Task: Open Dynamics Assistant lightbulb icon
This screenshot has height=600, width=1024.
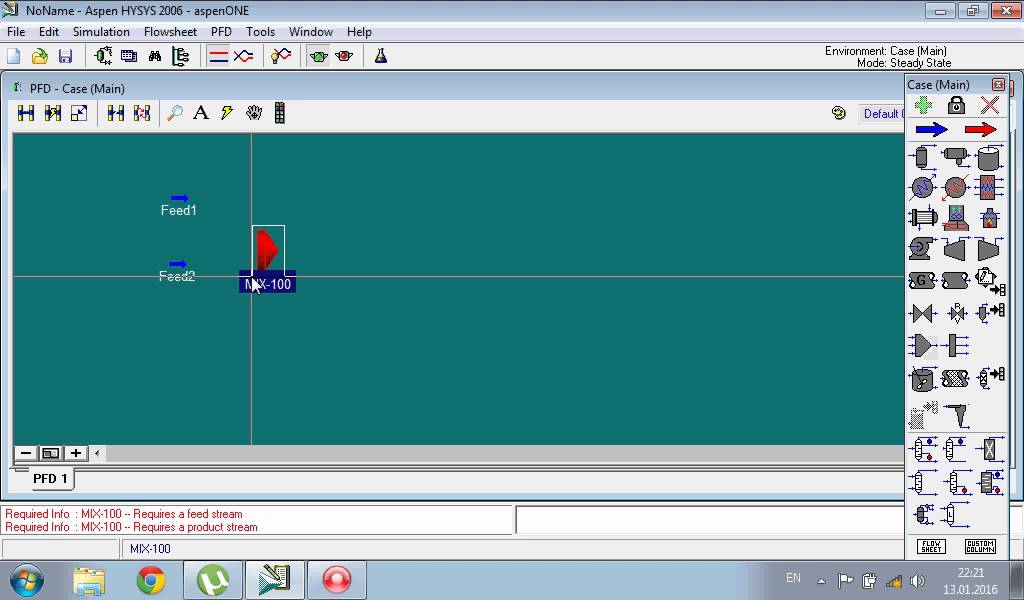Action: (x=281, y=56)
